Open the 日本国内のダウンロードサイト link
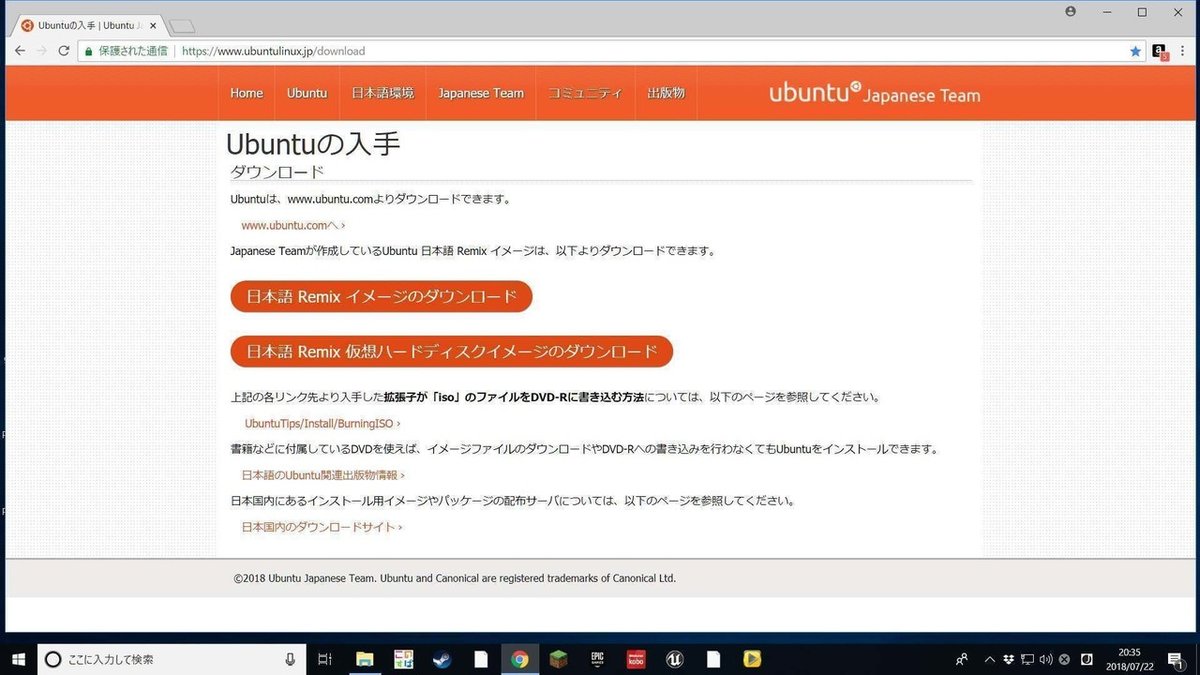1200x675 pixels. [322, 526]
